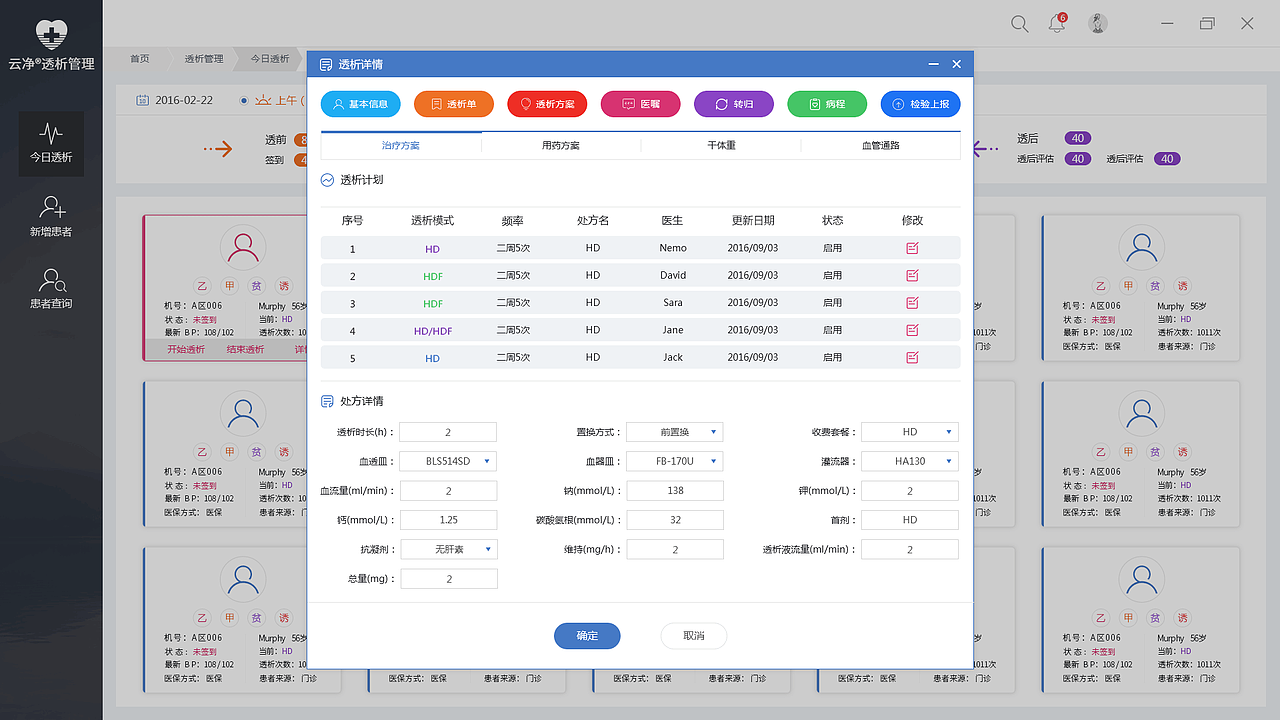The image size is (1280, 720).
Task: Switch to the 干体重 tab
Action: click(x=720, y=145)
